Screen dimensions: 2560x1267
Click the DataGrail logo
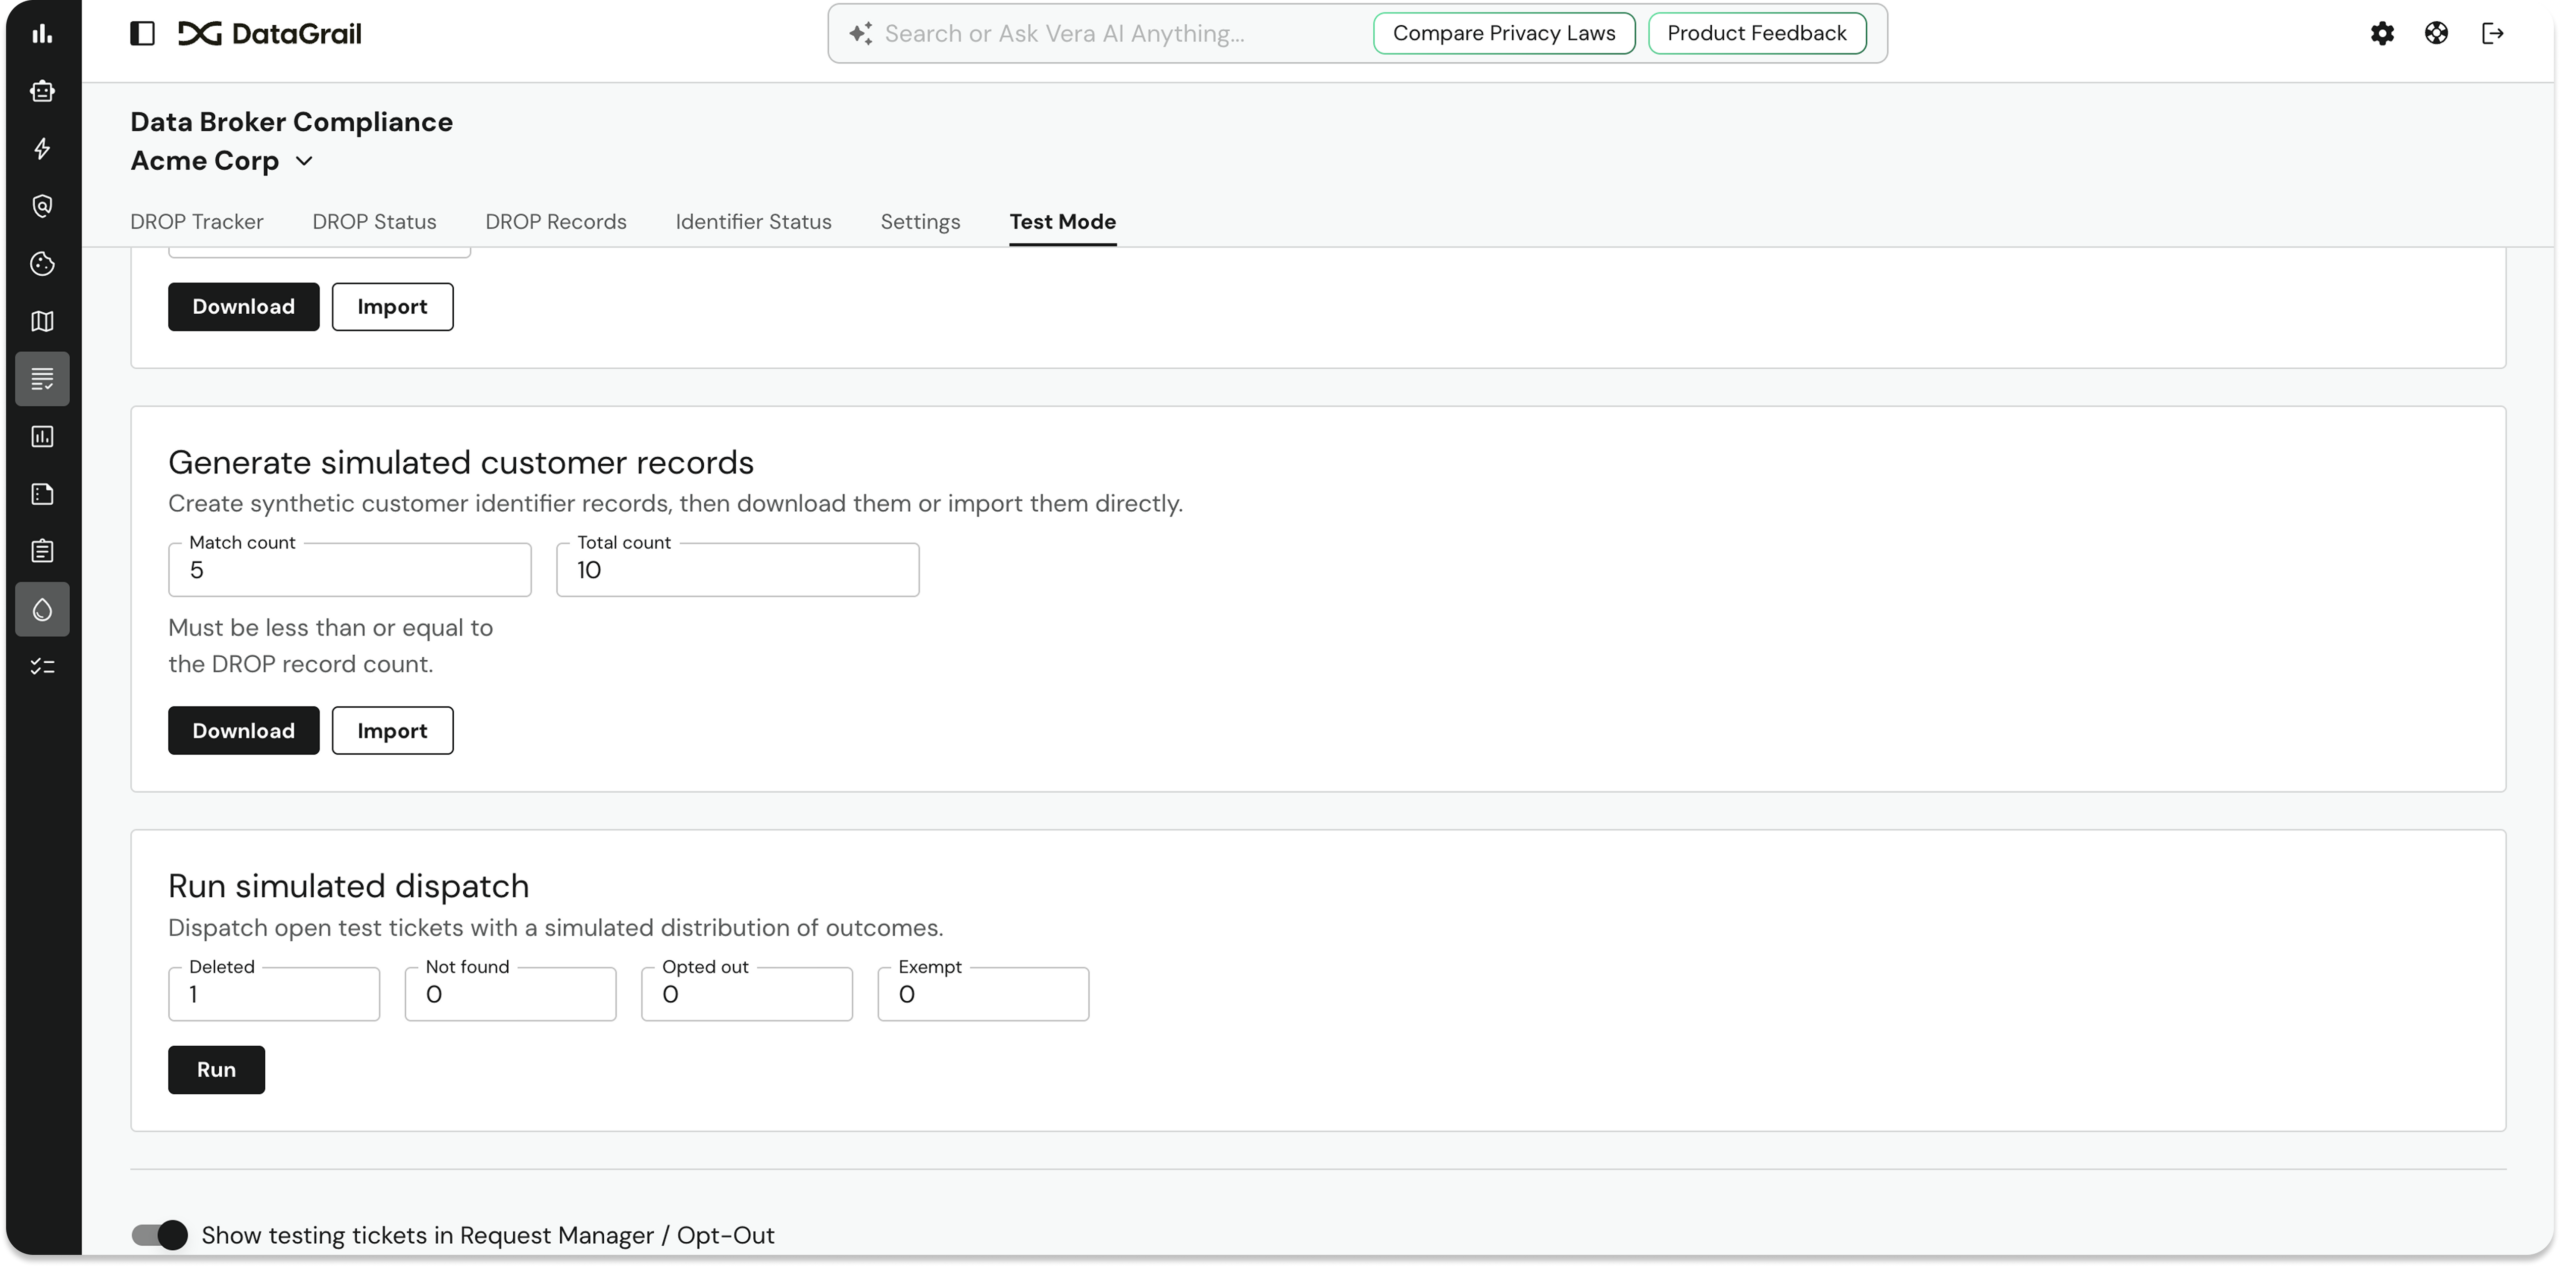click(x=269, y=33)
